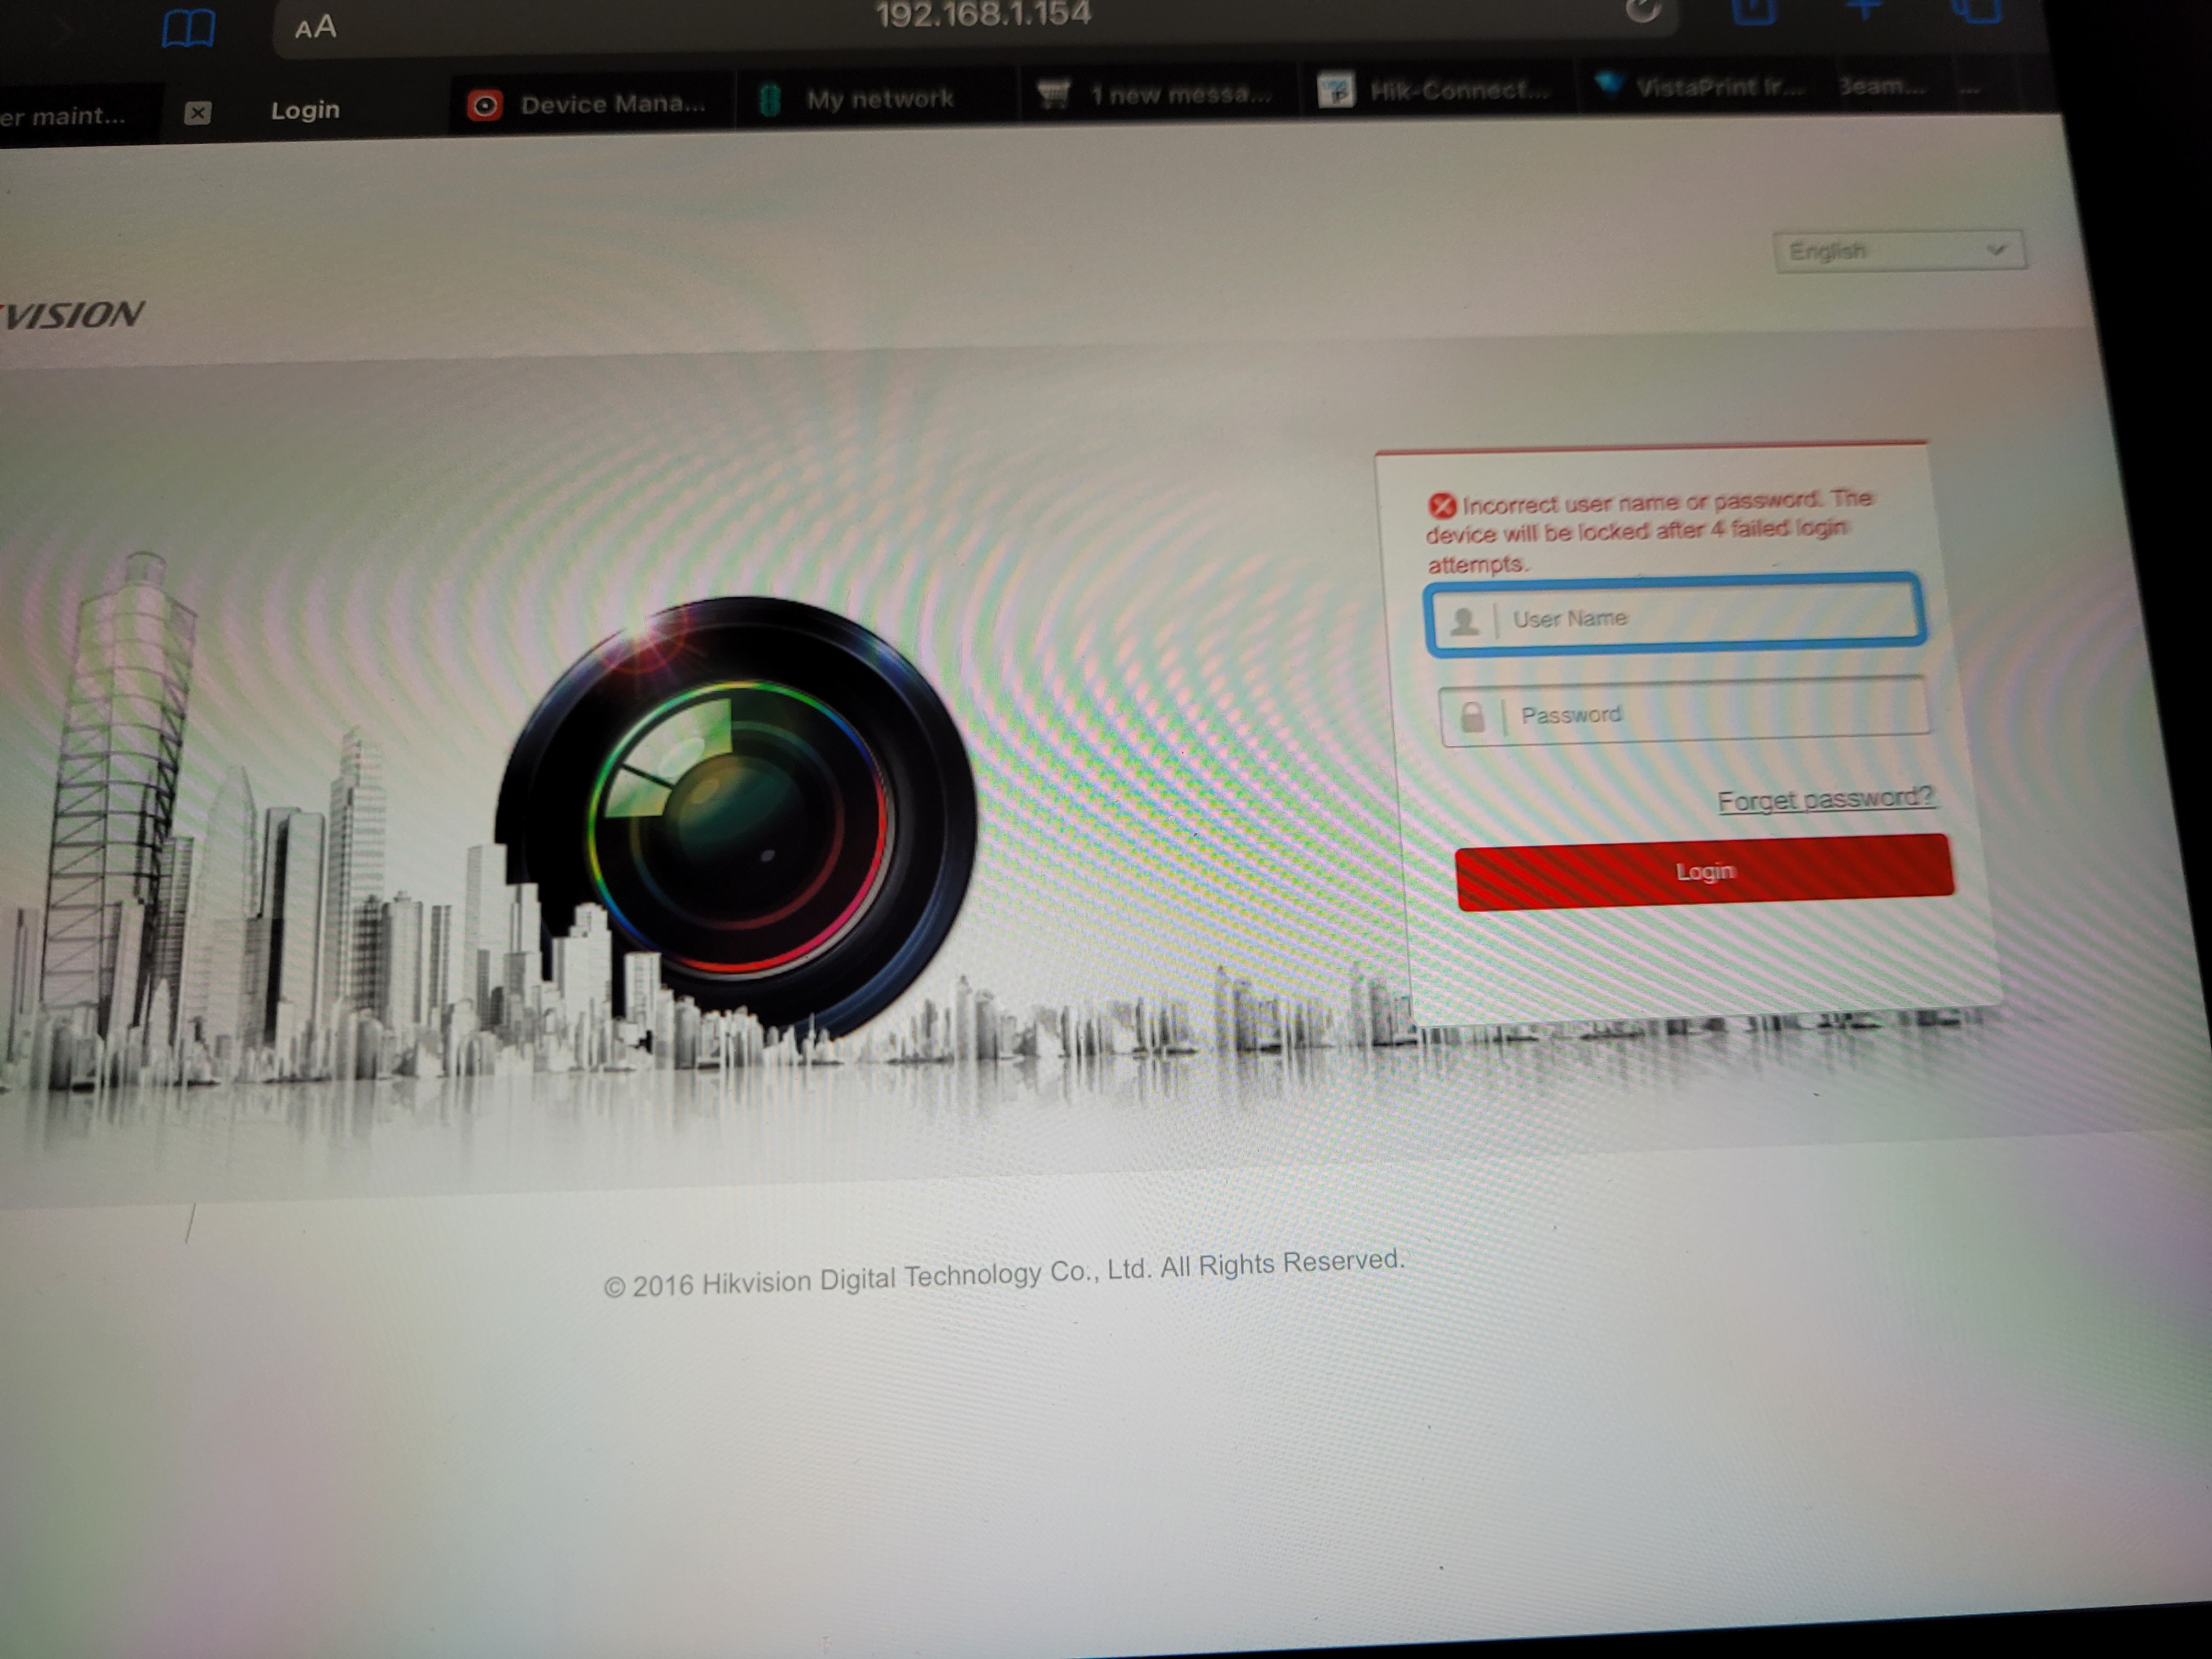Click the red error X icon
The width and height of the screenshot is (2212, 1659).
click(1441, 506)
